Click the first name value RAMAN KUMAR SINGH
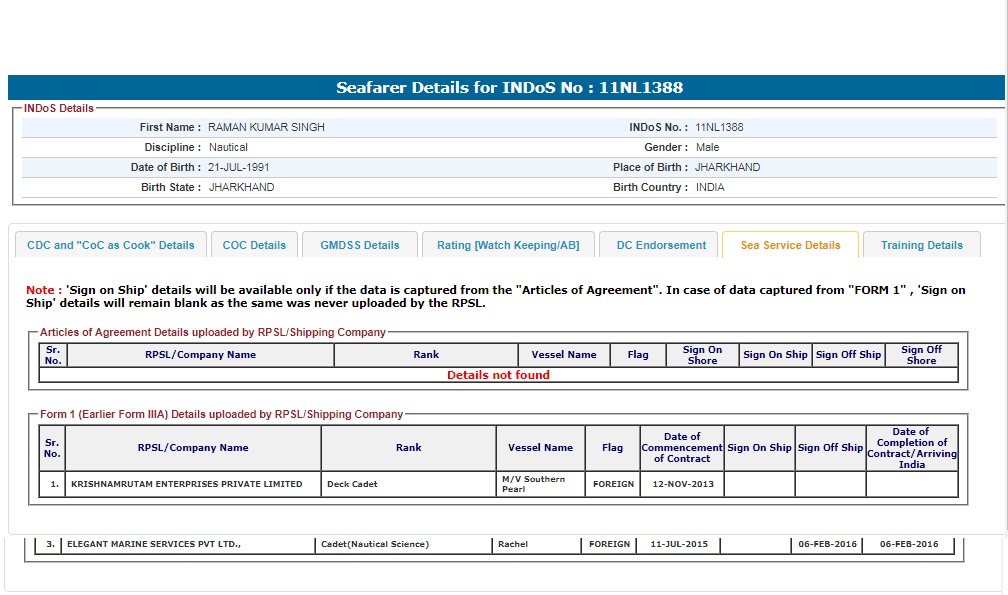The width and height of the screenshot is (1008, 595). (266, 128)
